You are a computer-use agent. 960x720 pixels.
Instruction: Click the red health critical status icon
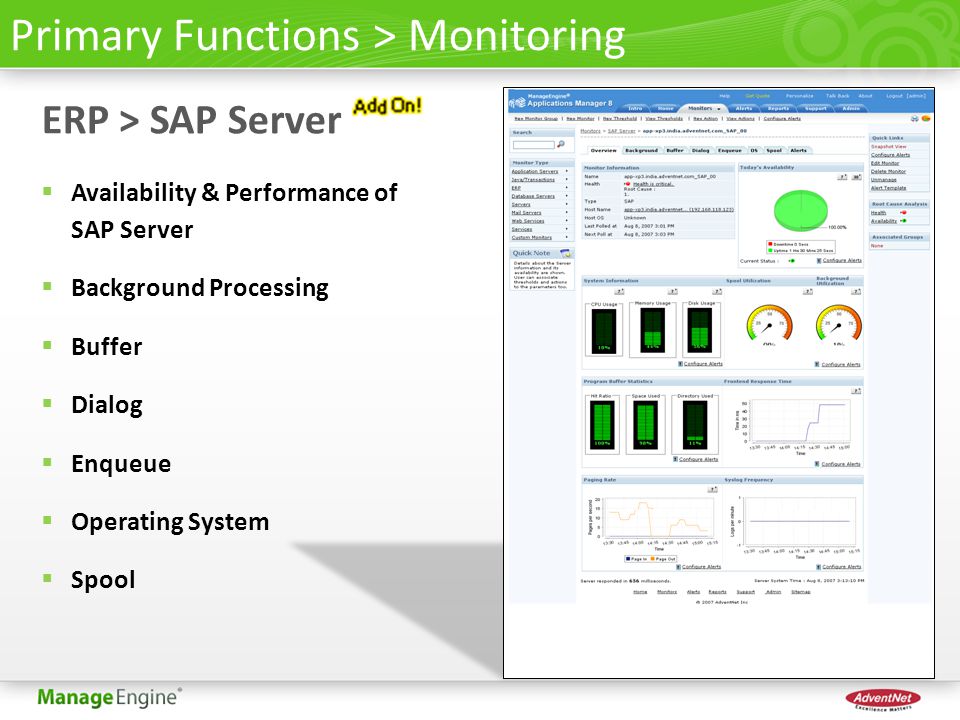pyautogui.click(x=627, y=184)
